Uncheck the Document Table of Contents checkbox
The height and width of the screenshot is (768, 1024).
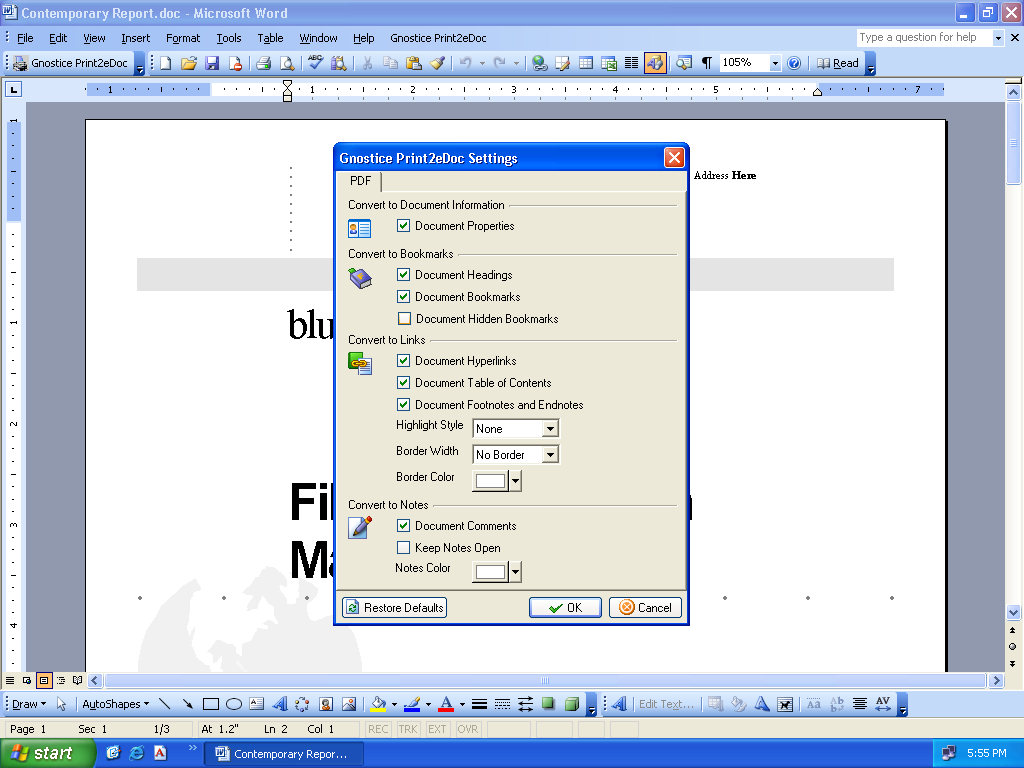pos(404,383)
